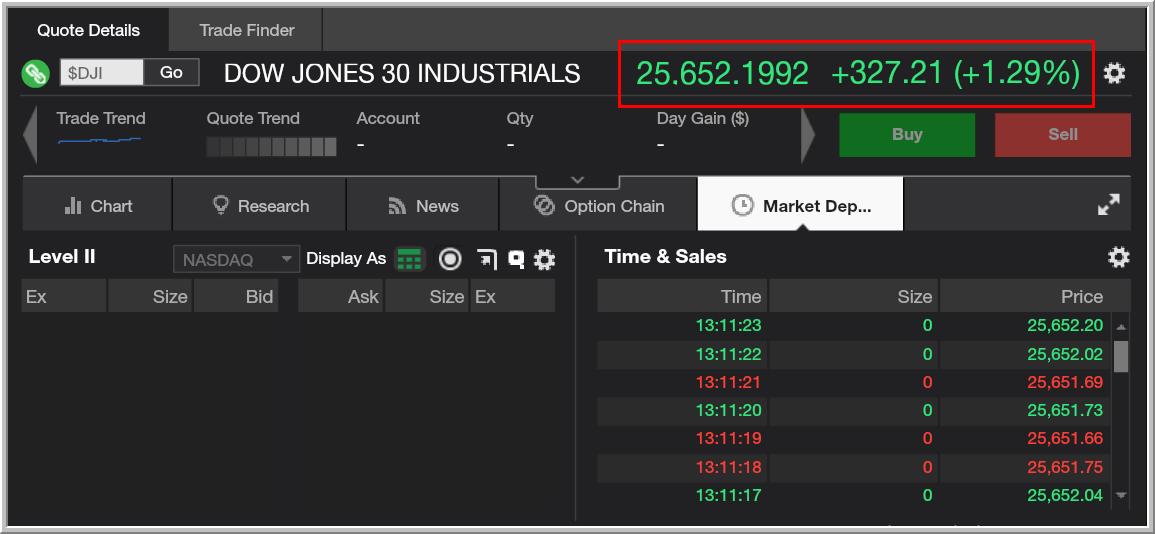Click the Time & Sales scroll down arrow
The width and height of the screenshot is (1155, 534).
pyautogui.click(x=1121, y=496)
